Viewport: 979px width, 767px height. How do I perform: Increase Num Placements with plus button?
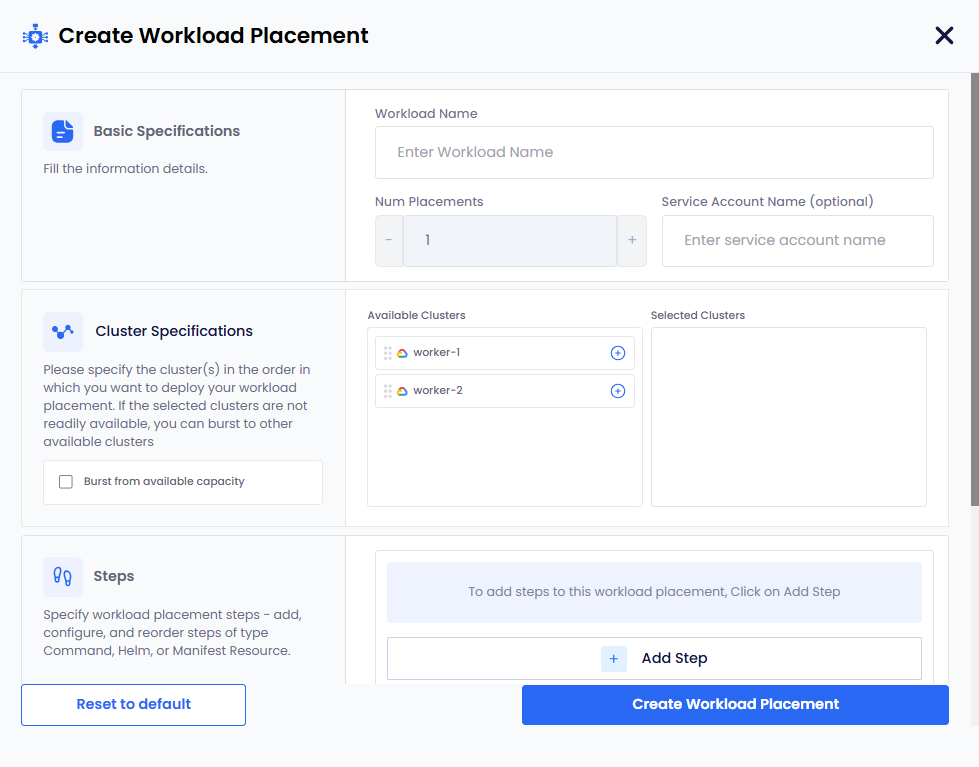[632, 241]
